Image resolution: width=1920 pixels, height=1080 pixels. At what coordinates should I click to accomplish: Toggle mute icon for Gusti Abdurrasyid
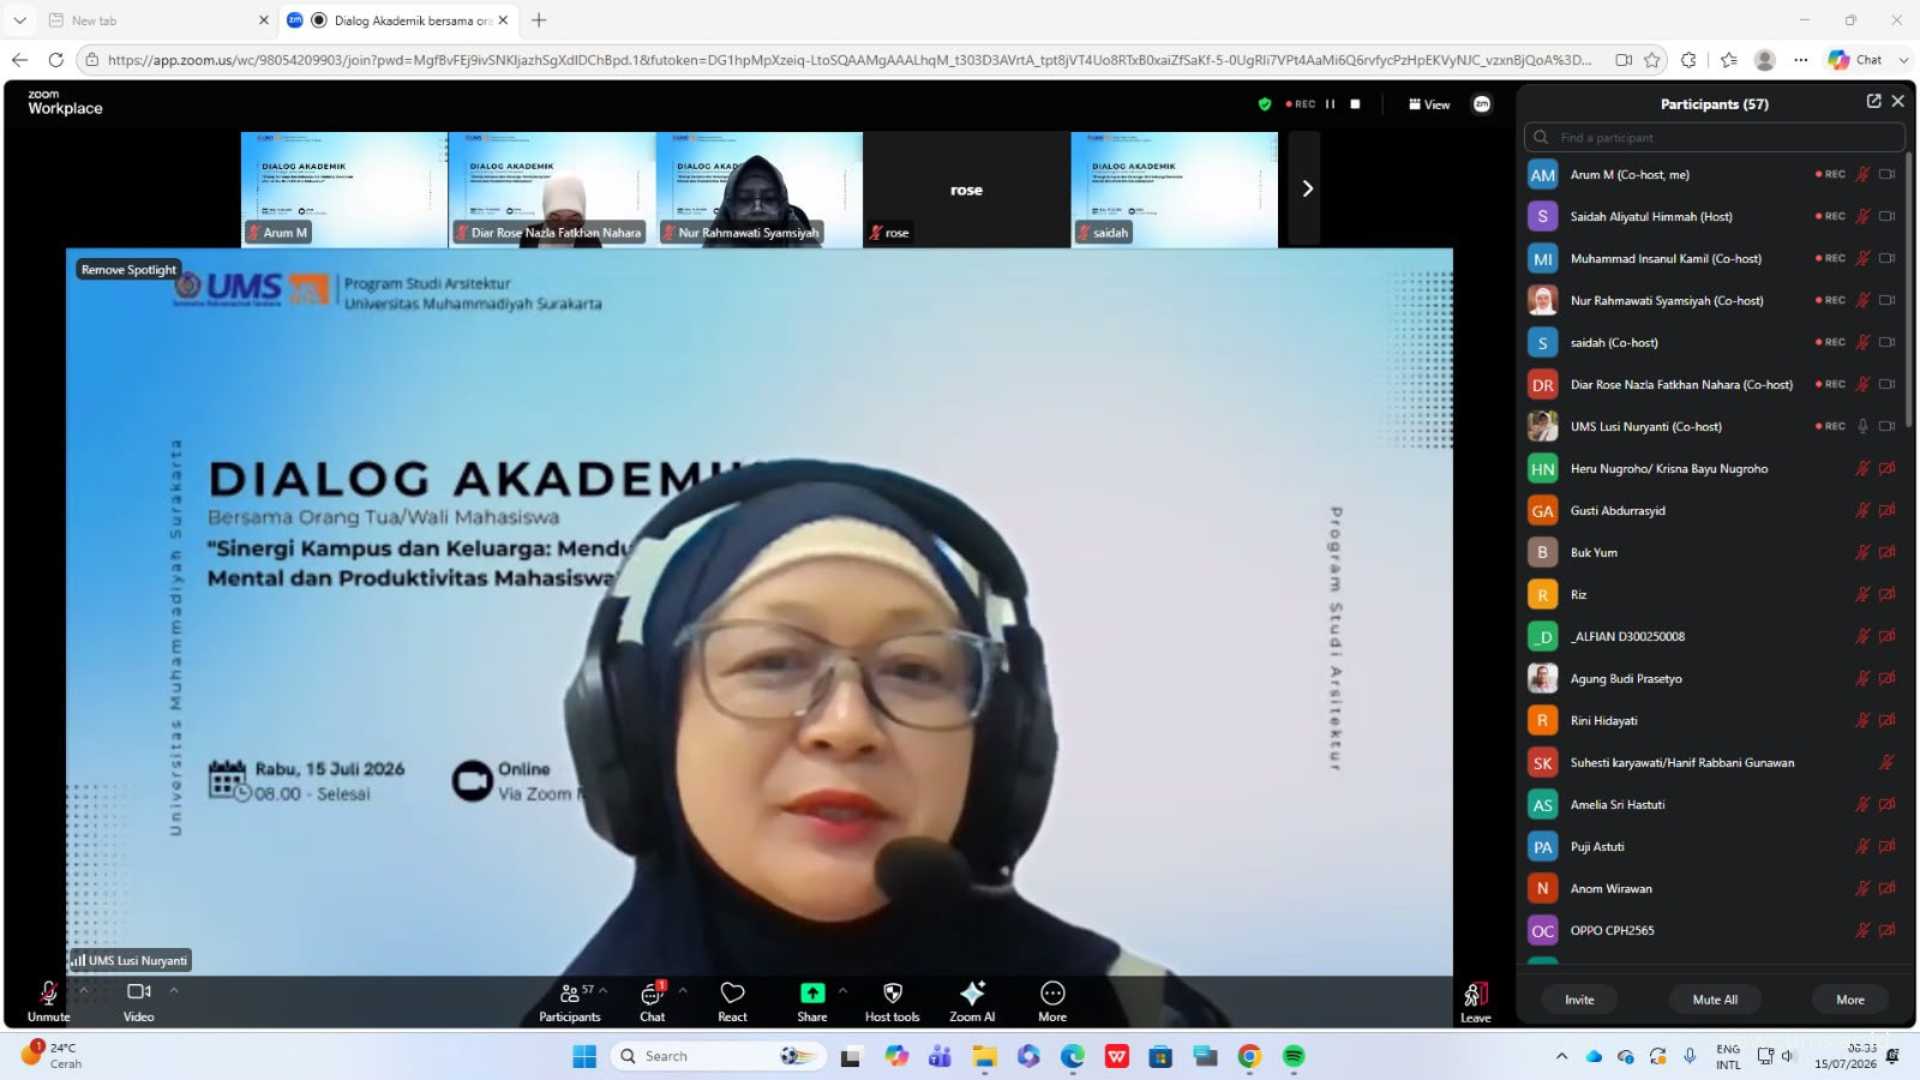click(x=1863, y=510)
